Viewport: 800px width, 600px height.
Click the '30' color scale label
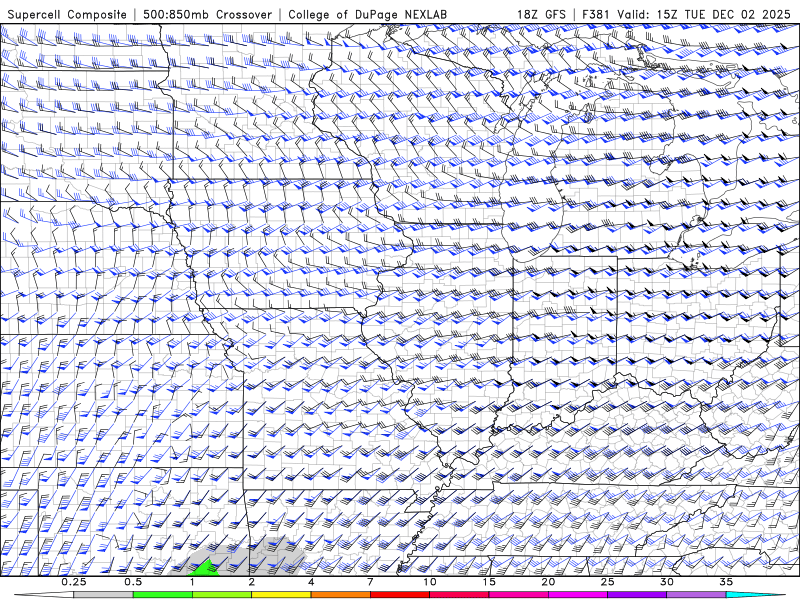(667, 582)
